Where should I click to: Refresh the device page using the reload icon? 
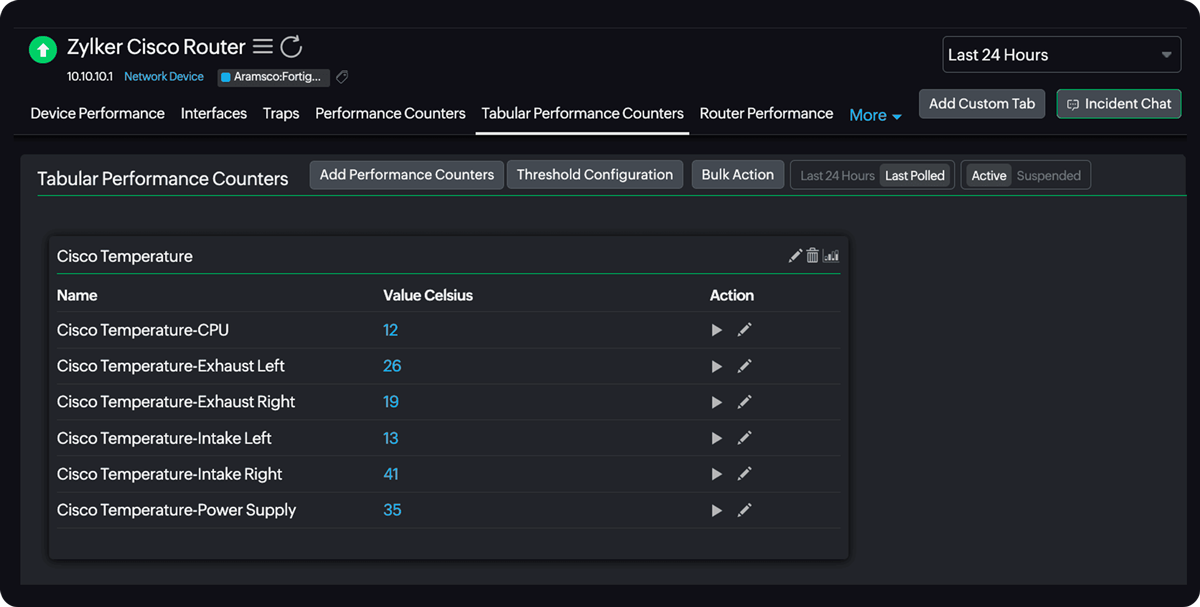click(290, 45)
